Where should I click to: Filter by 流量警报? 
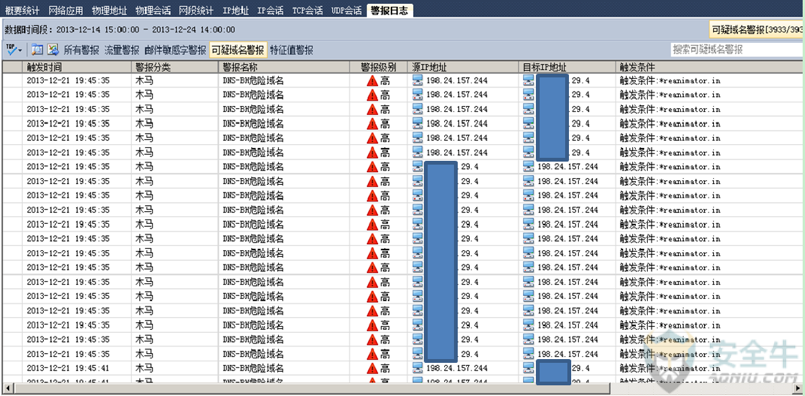click(122, 50)
